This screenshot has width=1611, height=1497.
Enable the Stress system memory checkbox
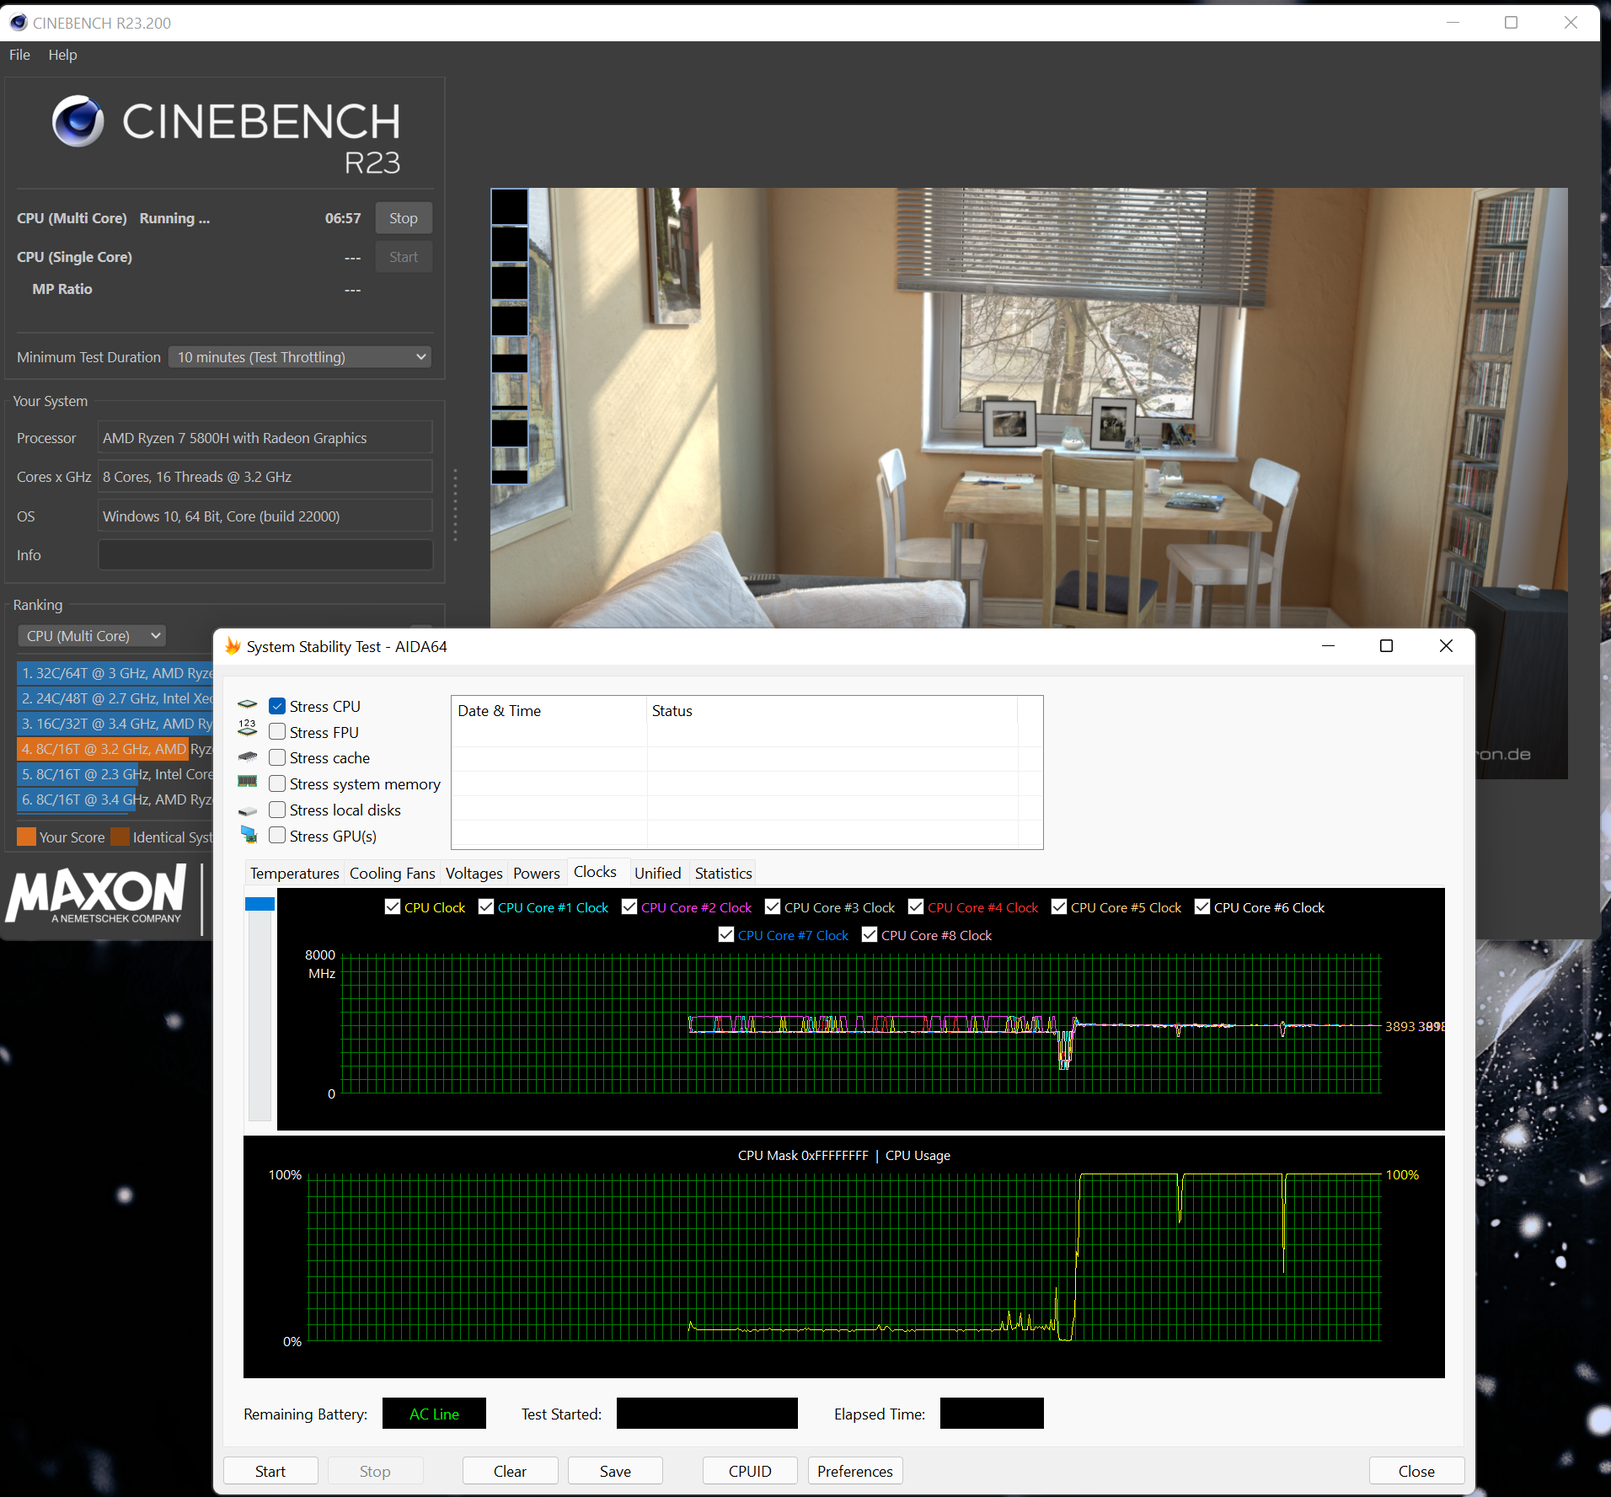[x=277, y=784]
